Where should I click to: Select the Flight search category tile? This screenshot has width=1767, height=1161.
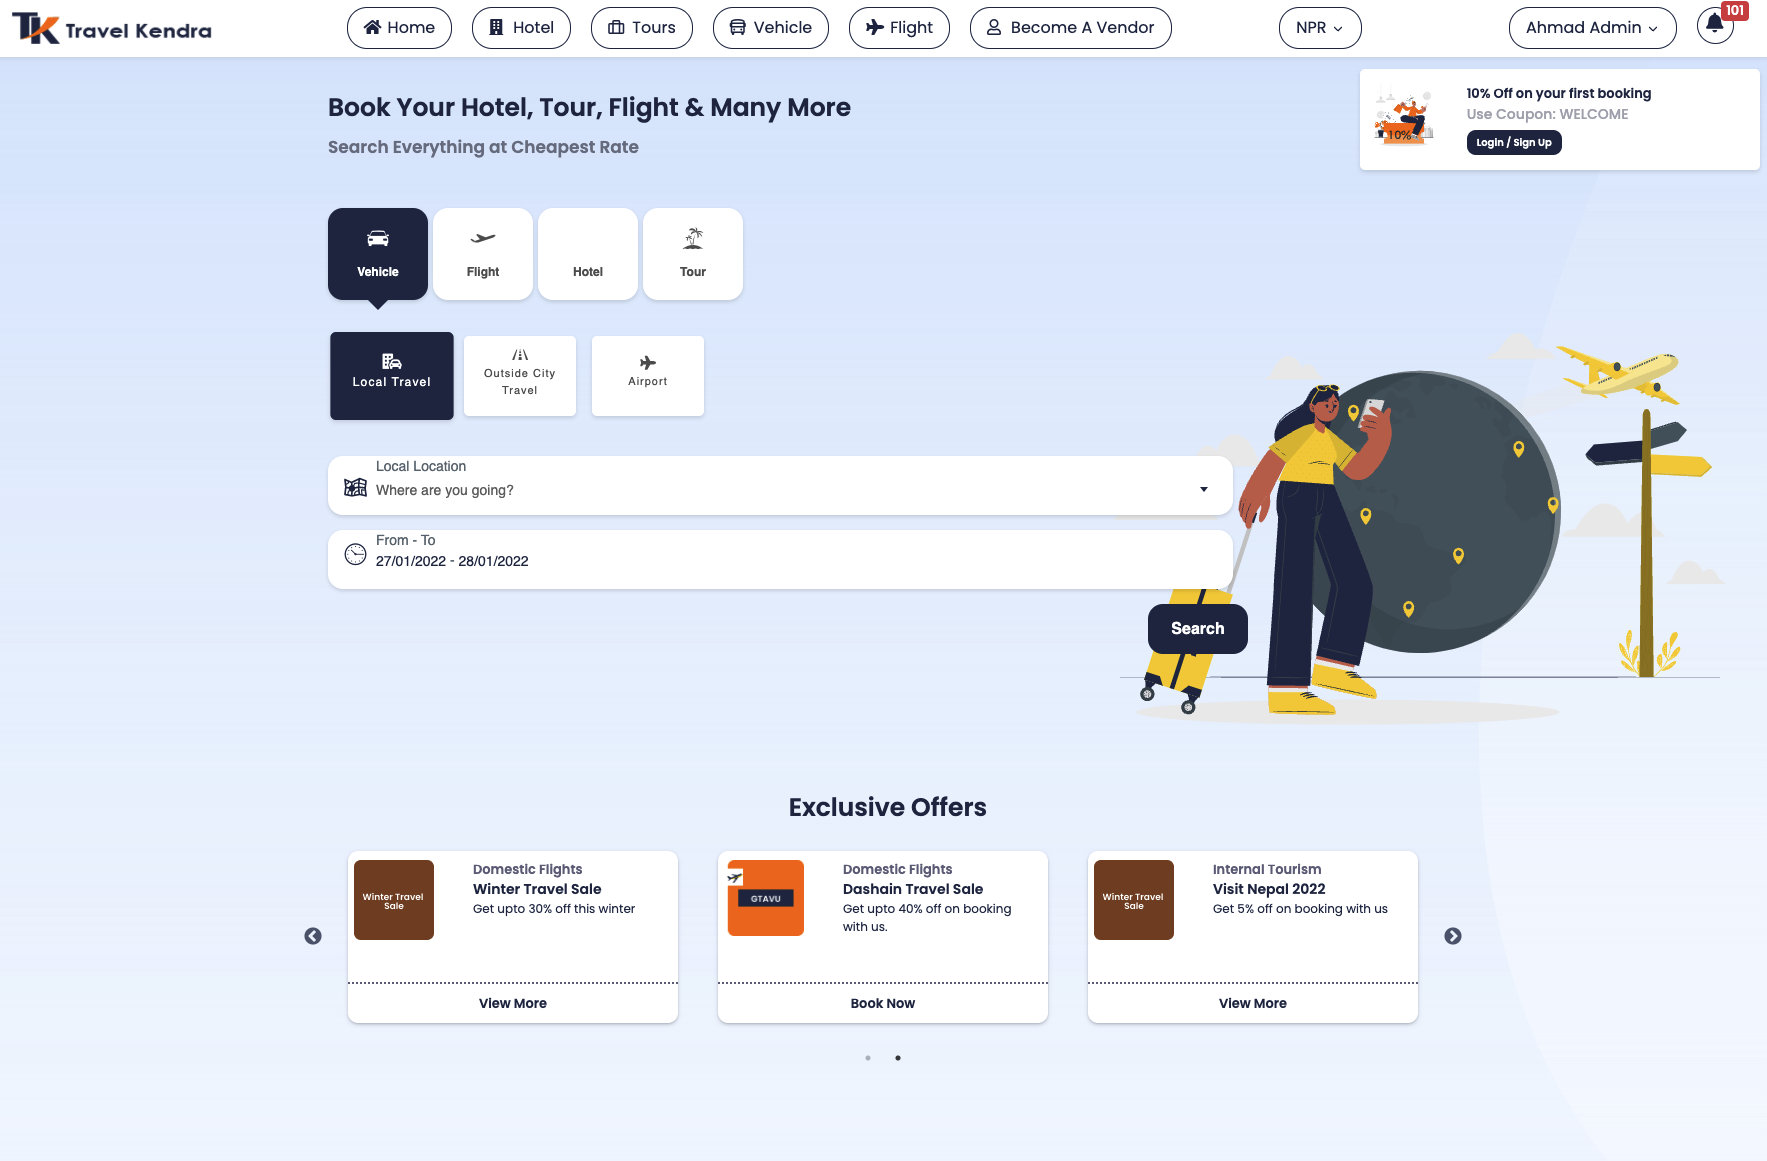[x=483, y=254]
